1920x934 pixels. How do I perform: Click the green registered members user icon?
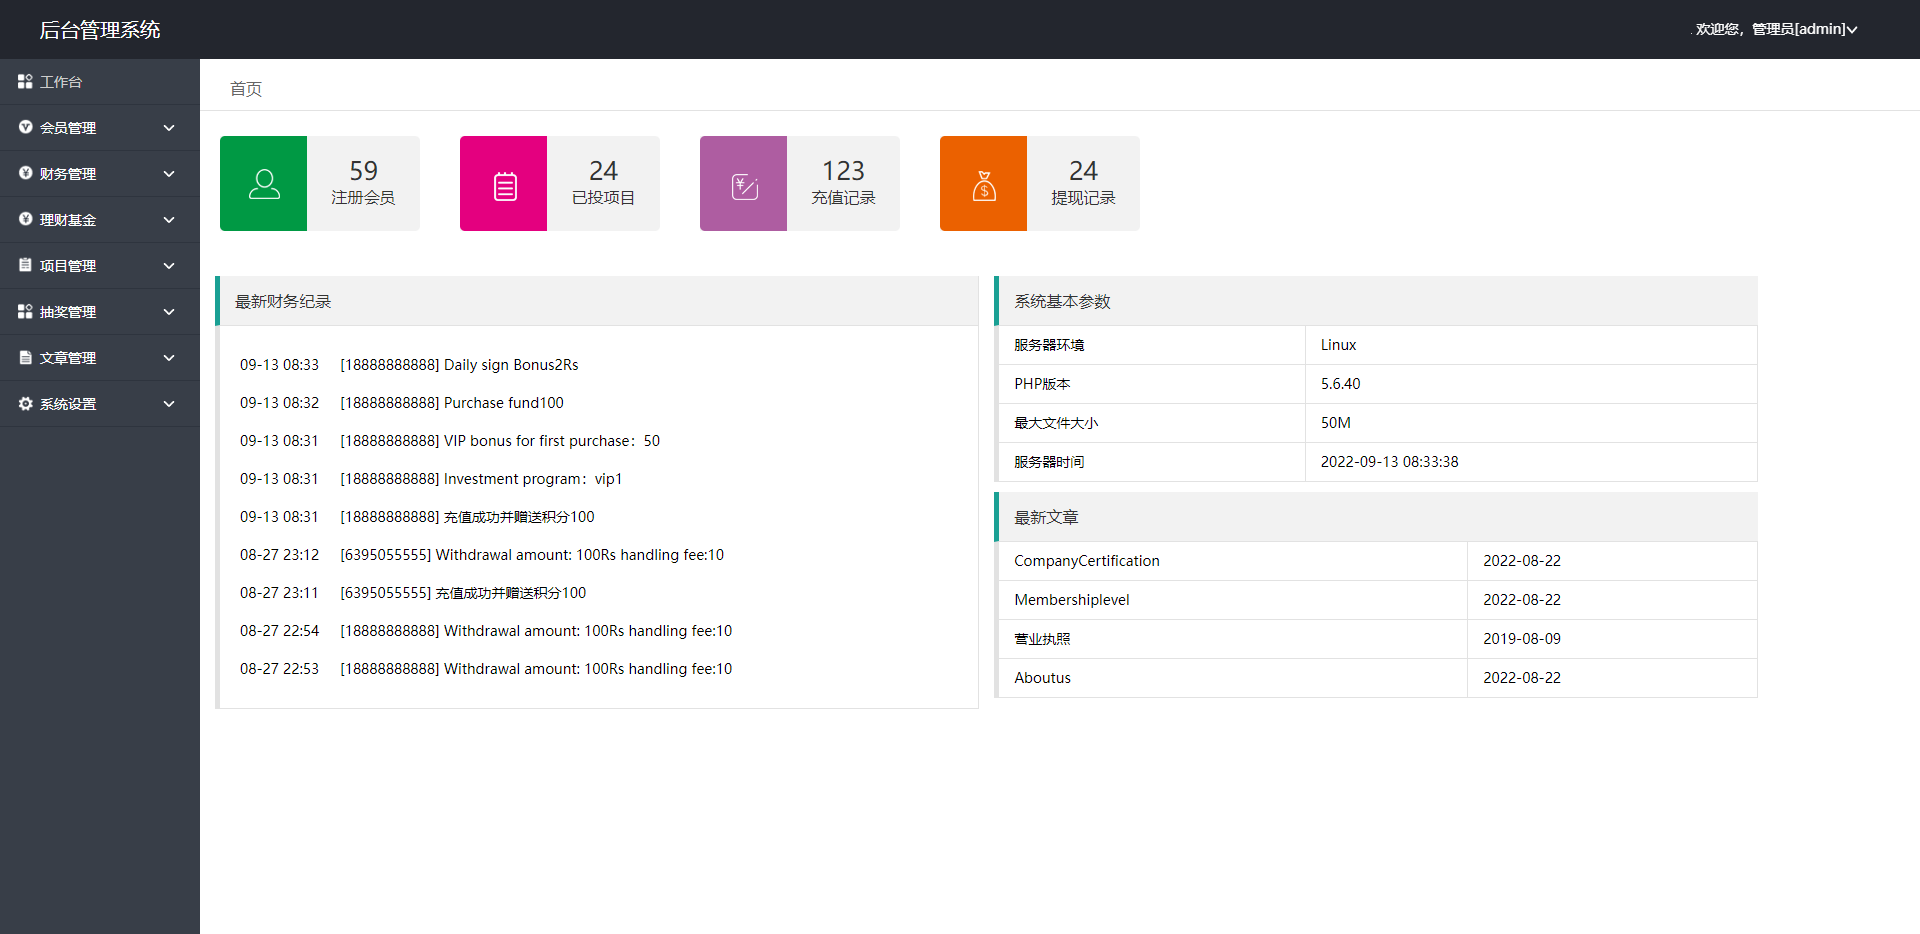[264, 184]
